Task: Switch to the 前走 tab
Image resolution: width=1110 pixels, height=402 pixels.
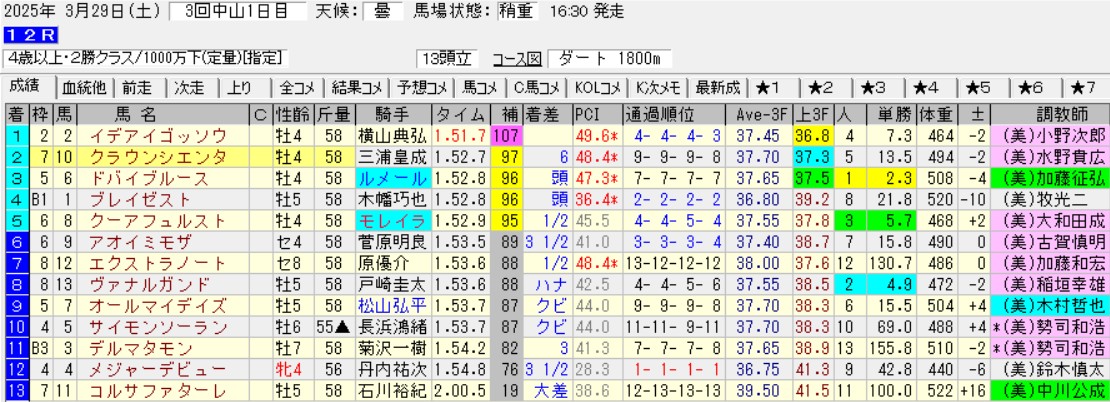Action: coord(139,87)
